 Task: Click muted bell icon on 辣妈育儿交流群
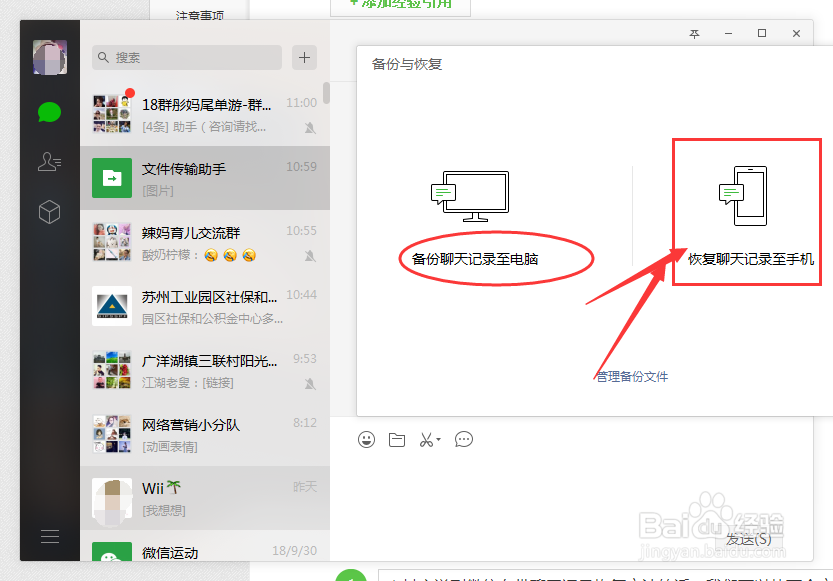click(x=310, y=256)
